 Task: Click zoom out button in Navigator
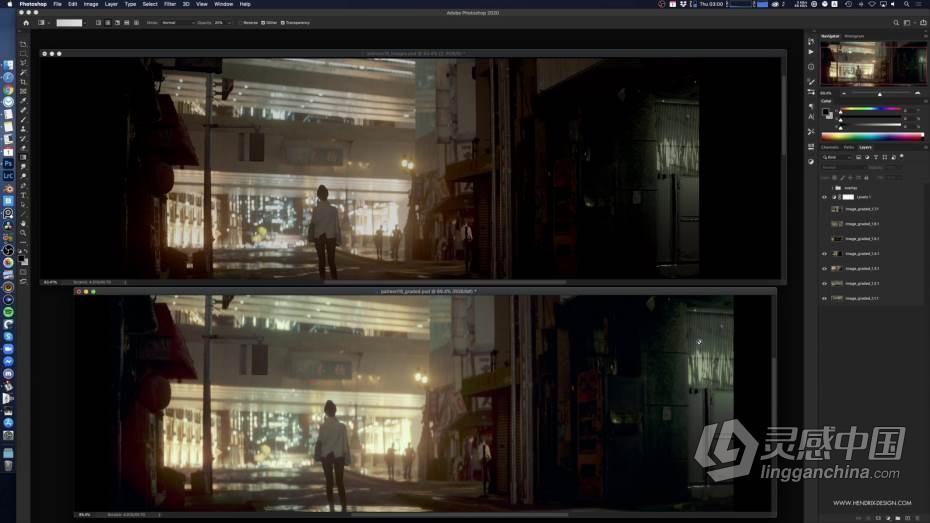coord(844,93)
